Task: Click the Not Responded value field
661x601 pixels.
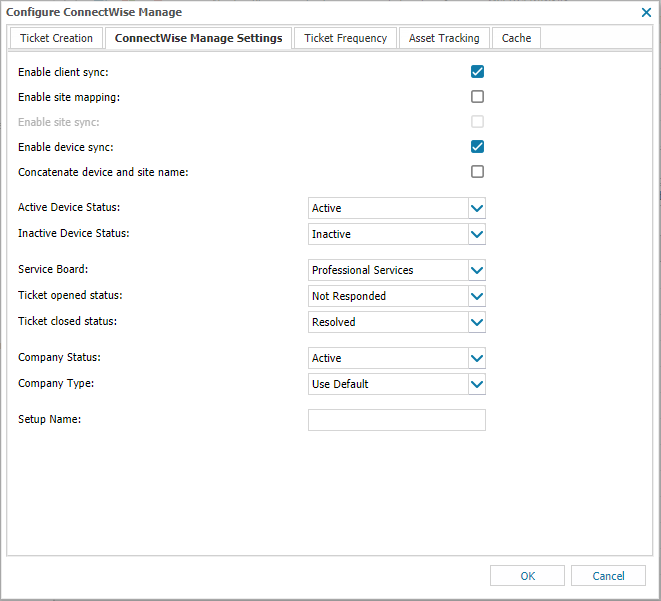Action: pos(388,296)
